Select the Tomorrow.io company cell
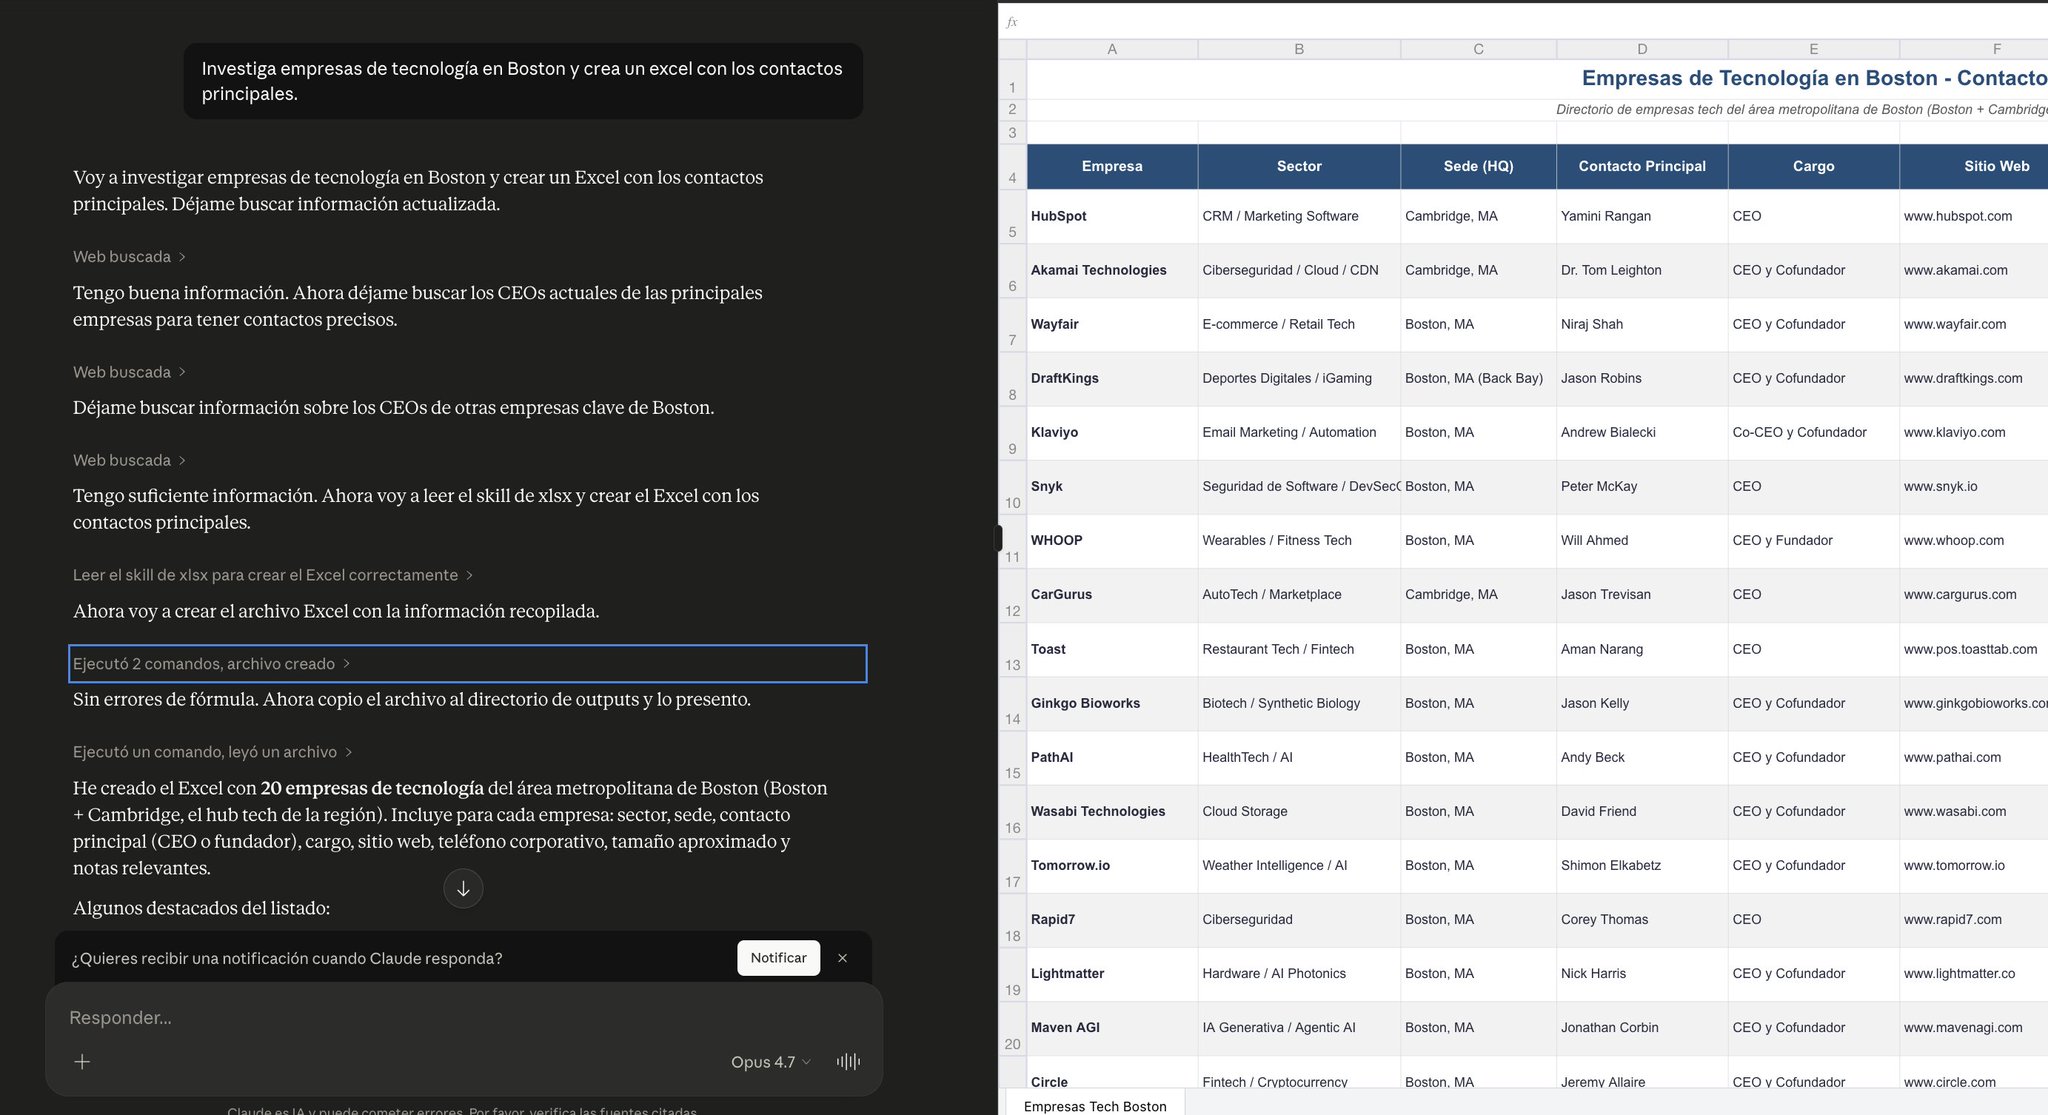The height and width of the screenshot is (1115, 2048). click(x=1112, y=865)
